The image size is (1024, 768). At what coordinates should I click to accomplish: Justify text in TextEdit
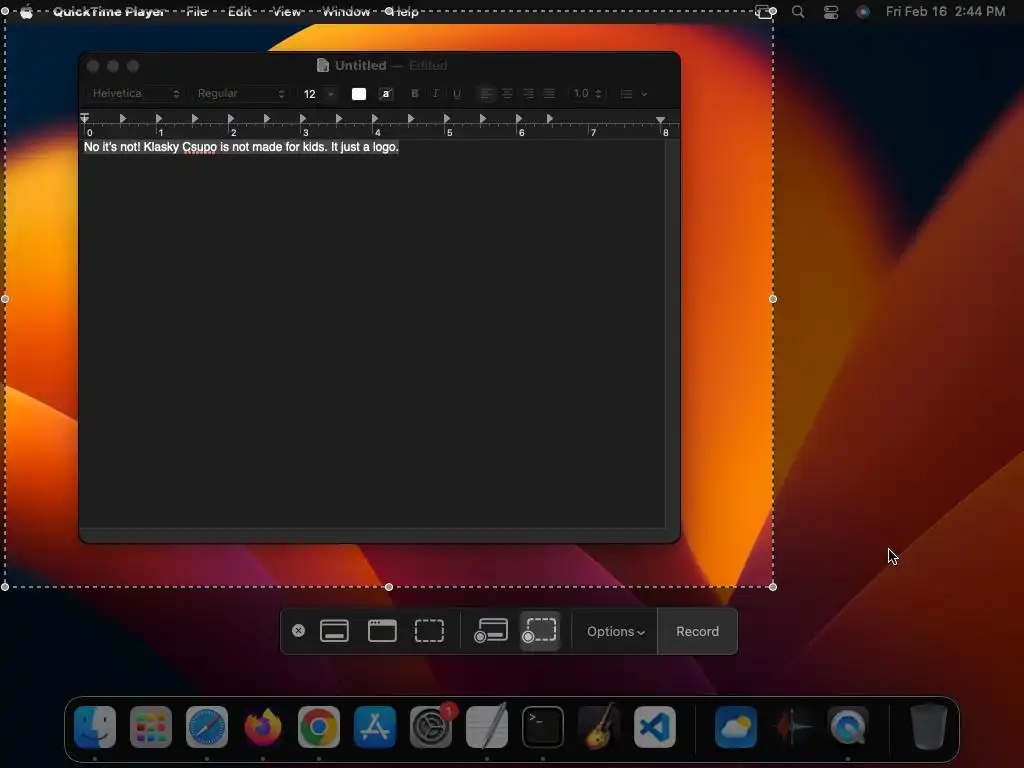coord(549,94)
